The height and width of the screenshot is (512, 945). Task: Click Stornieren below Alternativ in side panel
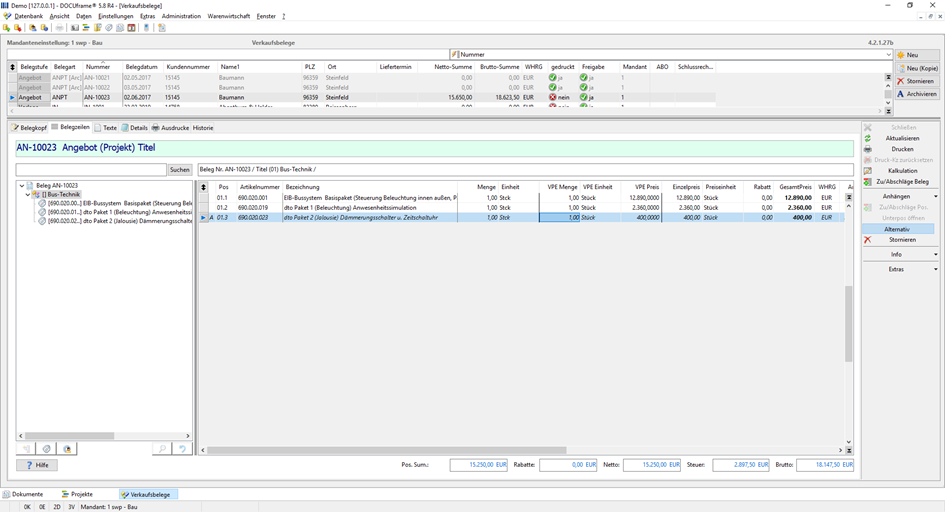coord(902,240)
